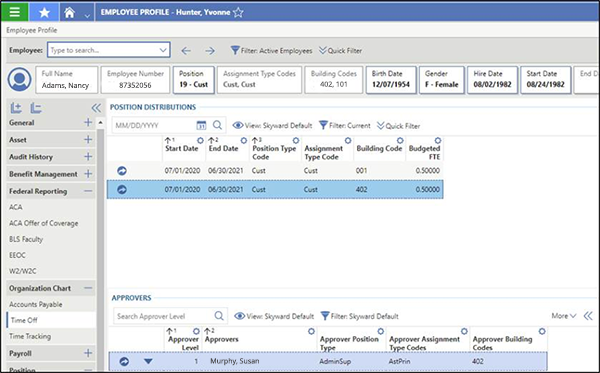Image resolution: width=600 pixels, height=373 pixels.
Task: Expand Murphy, Susan row dropdown triangle
Action: point(148,361)
